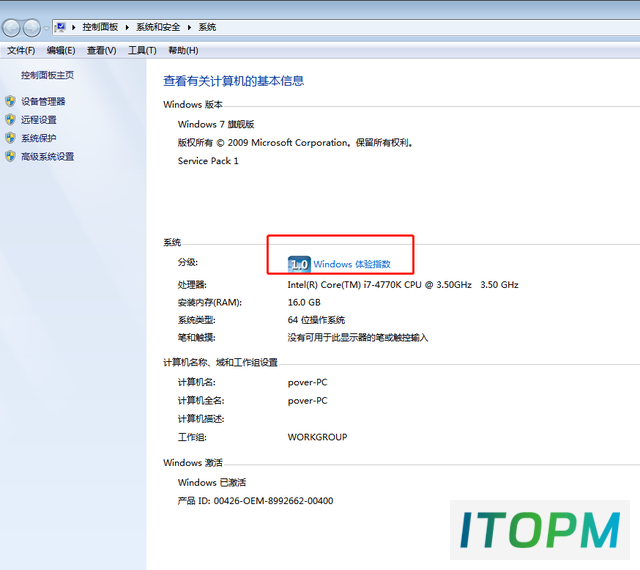Select 系统 in the address breadcrumb

(x=207, y=27)
